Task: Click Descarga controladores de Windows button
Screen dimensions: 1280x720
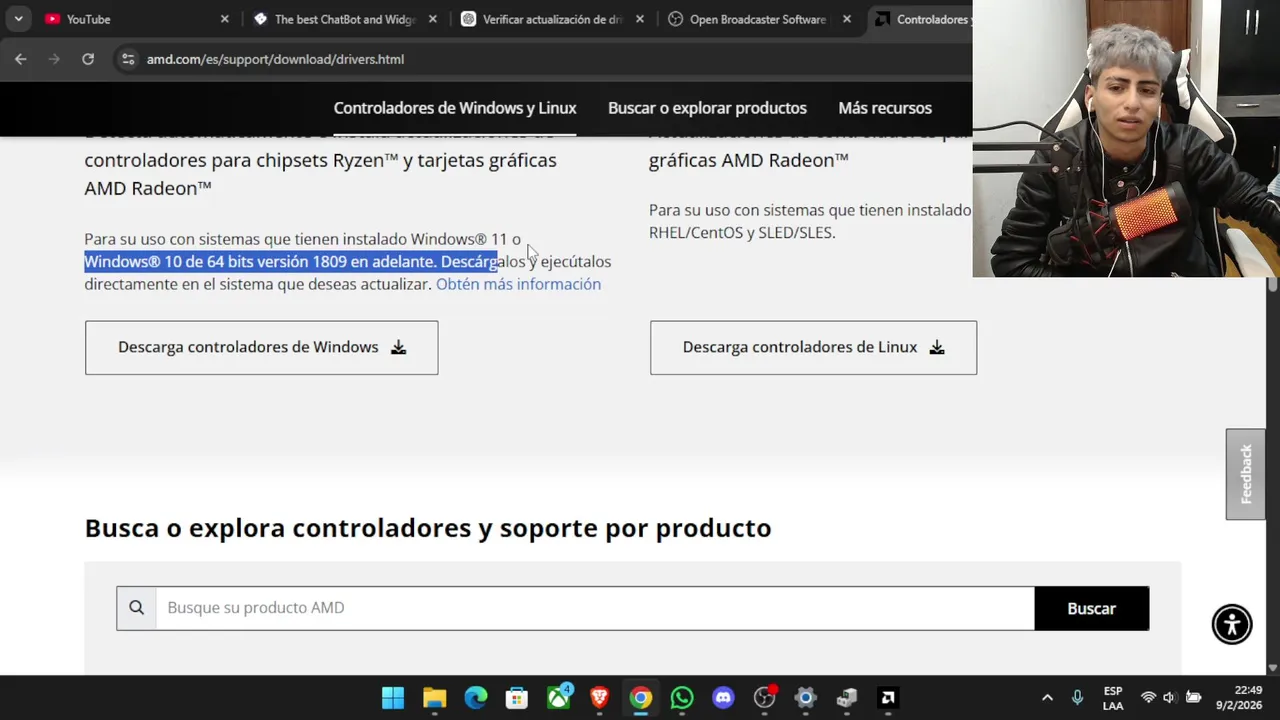Action: pos(261,347)
